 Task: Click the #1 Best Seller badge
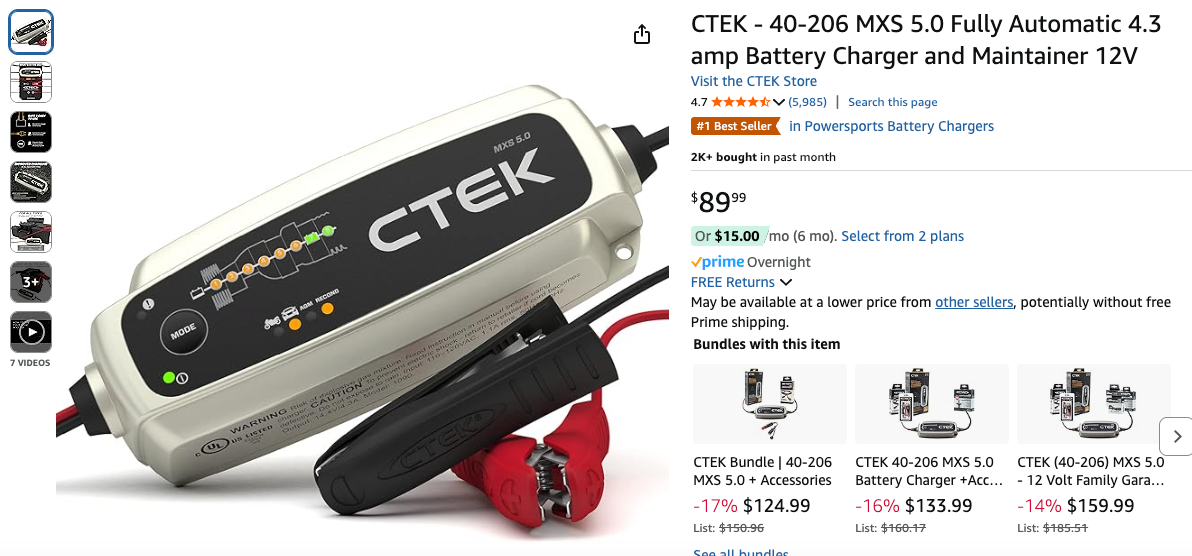[x=735, y=126]
